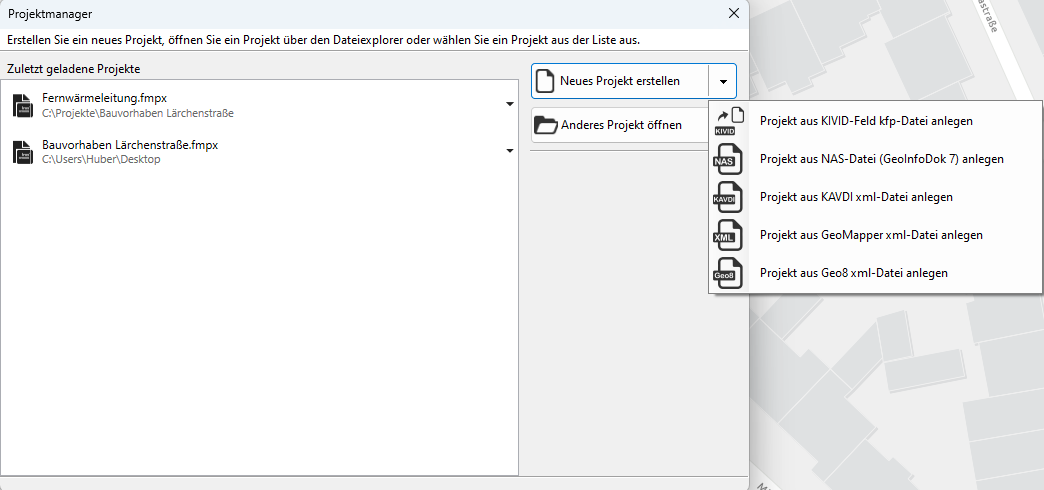This screenshot has width=1044, height=490.
Task: Close the Projektmanager dialog
Action: point(734,14)
